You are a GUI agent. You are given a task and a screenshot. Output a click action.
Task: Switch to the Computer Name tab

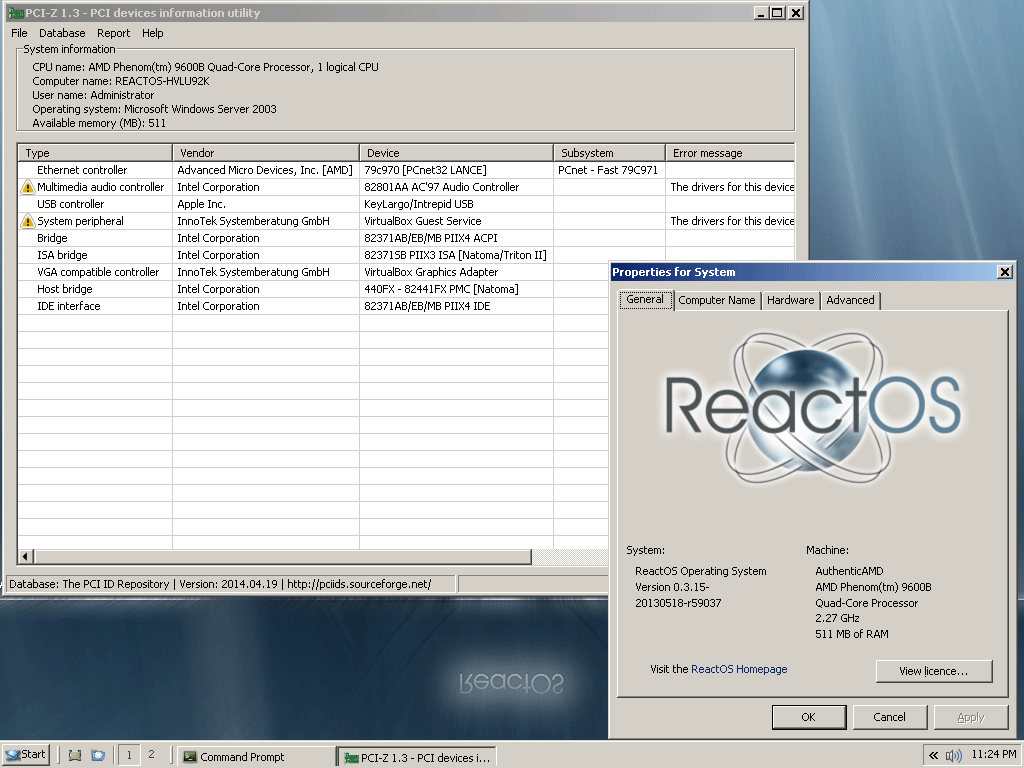point(716,300)
